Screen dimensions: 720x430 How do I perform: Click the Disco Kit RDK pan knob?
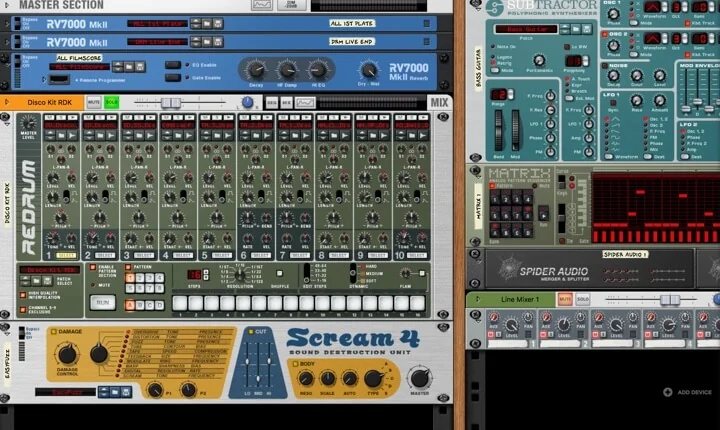(247, 102)
